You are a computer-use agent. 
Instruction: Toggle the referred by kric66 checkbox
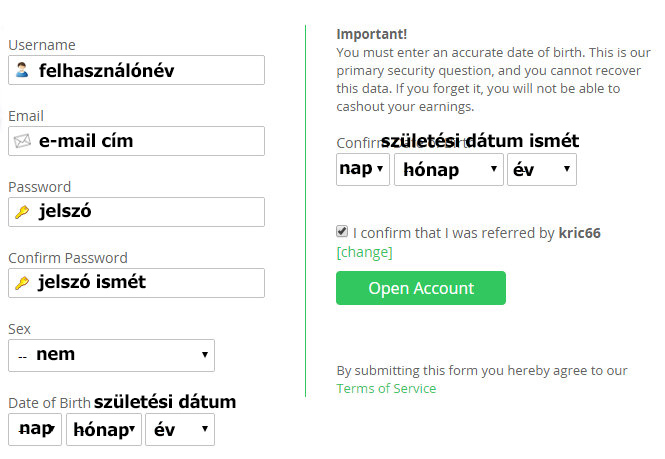tap(343, 232)
